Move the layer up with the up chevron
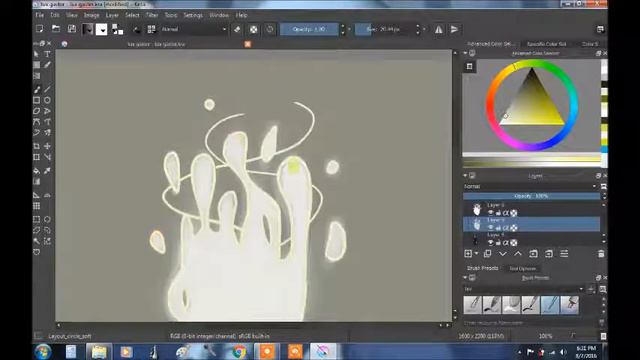Screen dimensions: 640x360 pyautogui.click(x=518, y=254)
